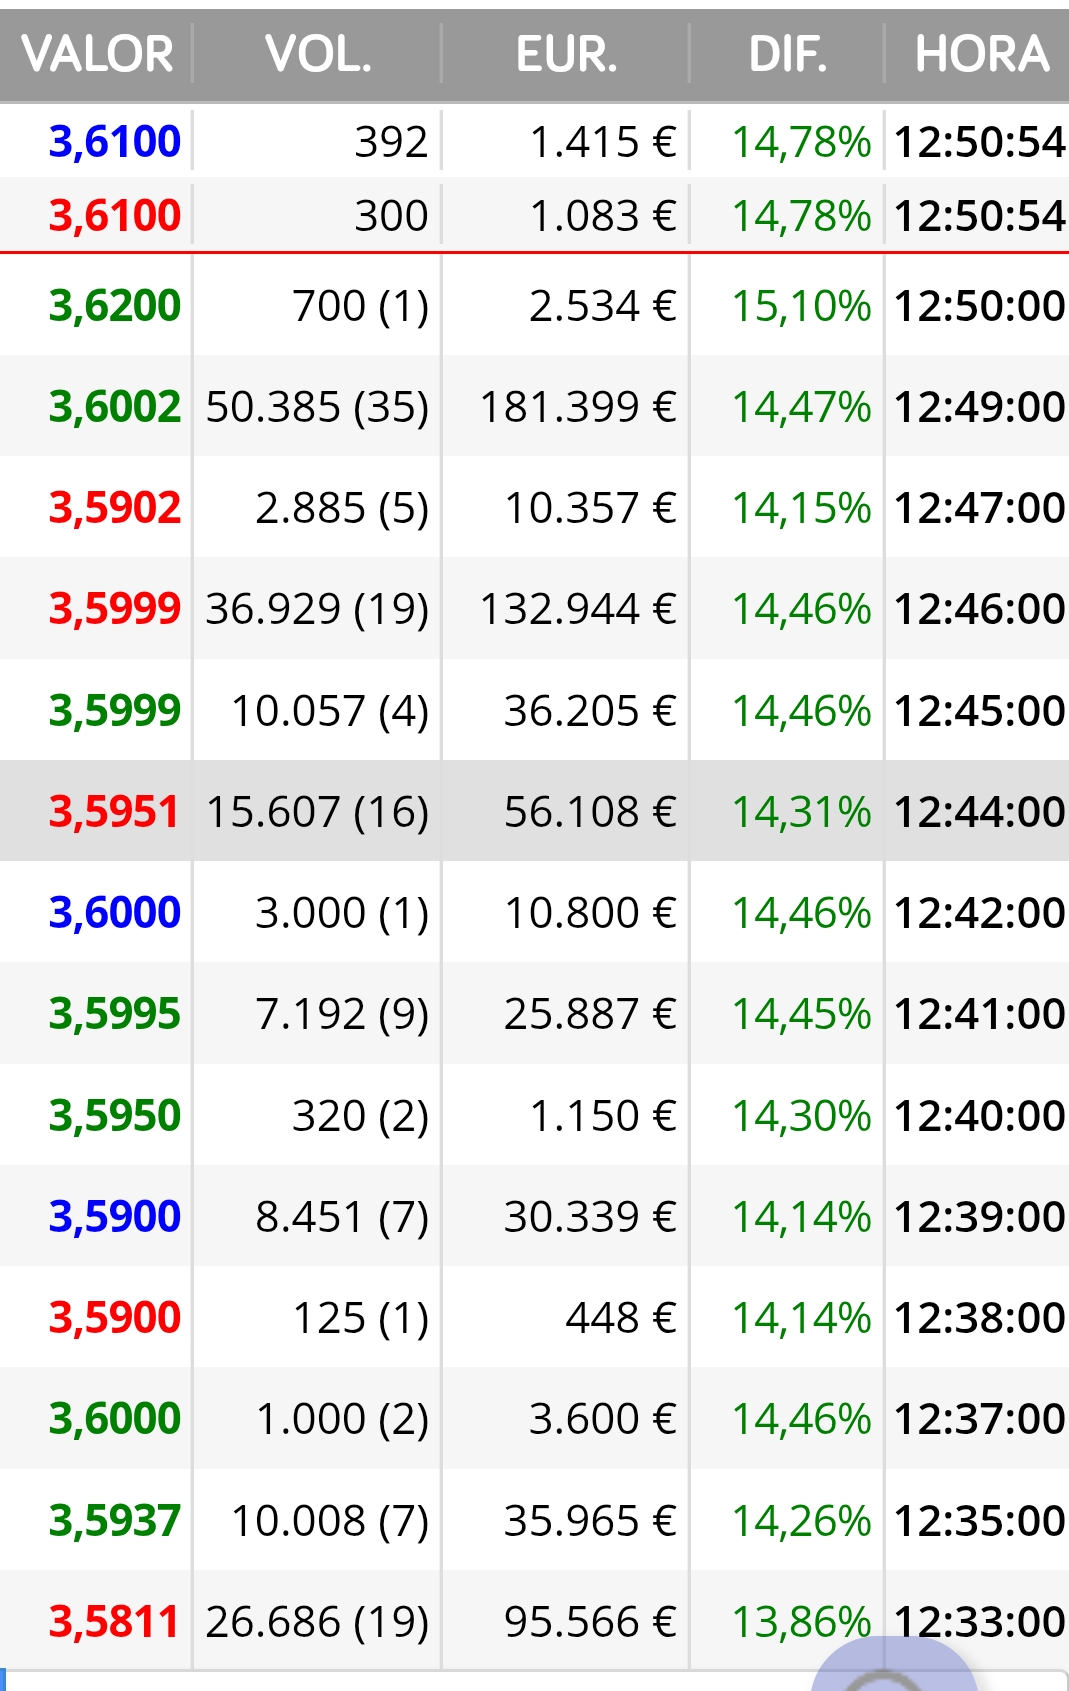Click the blue 3,6100 value
Image resolution: width=1069 pixels, height=1691 pixels.
[115, 141]
